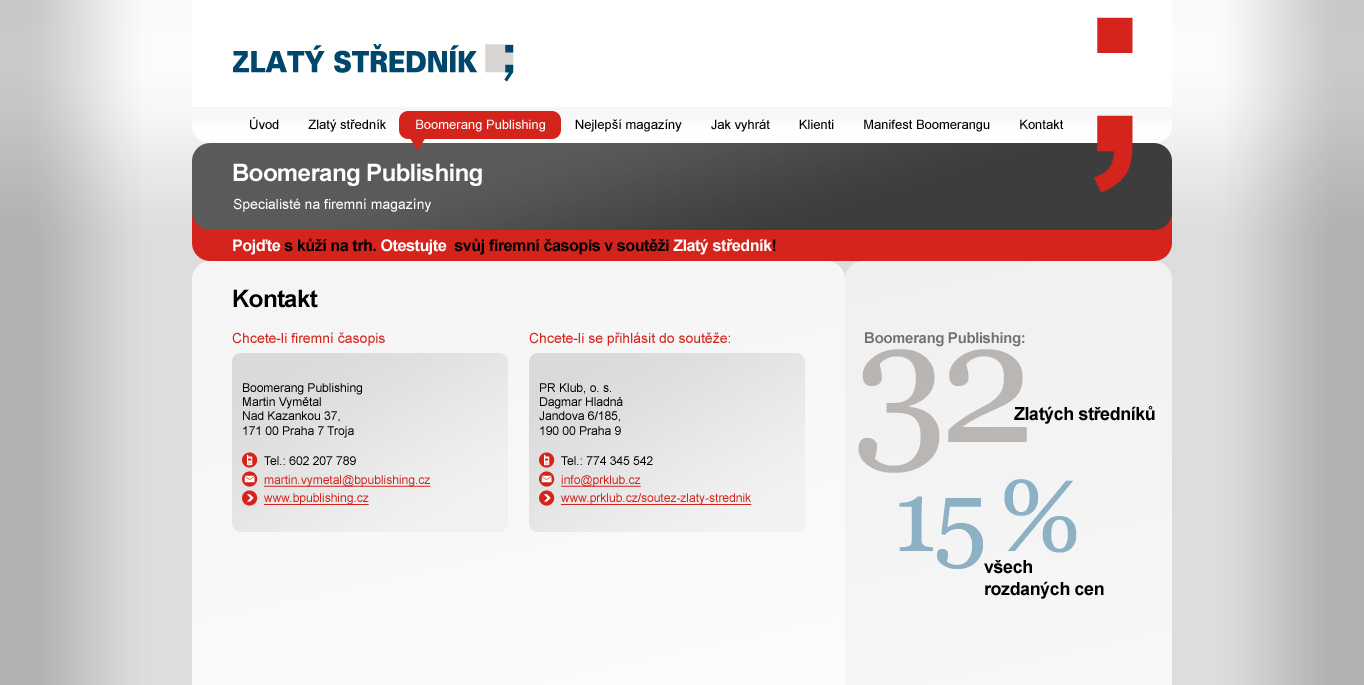Image resolution: width=1364 pixels, height=685 pixels.
Task: Click phone icon beside Tel.: 774 345 542
Action: 547,461
